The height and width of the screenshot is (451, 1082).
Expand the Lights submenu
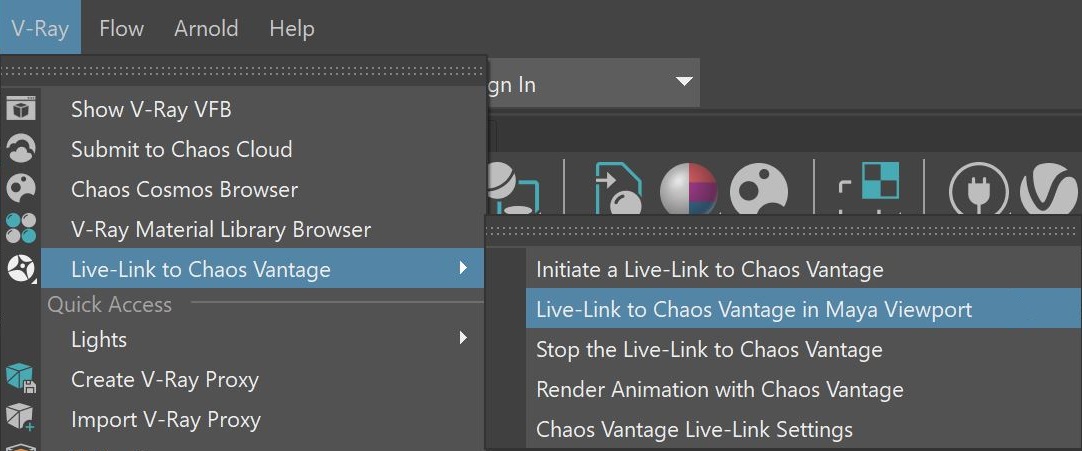coord(263,339)
